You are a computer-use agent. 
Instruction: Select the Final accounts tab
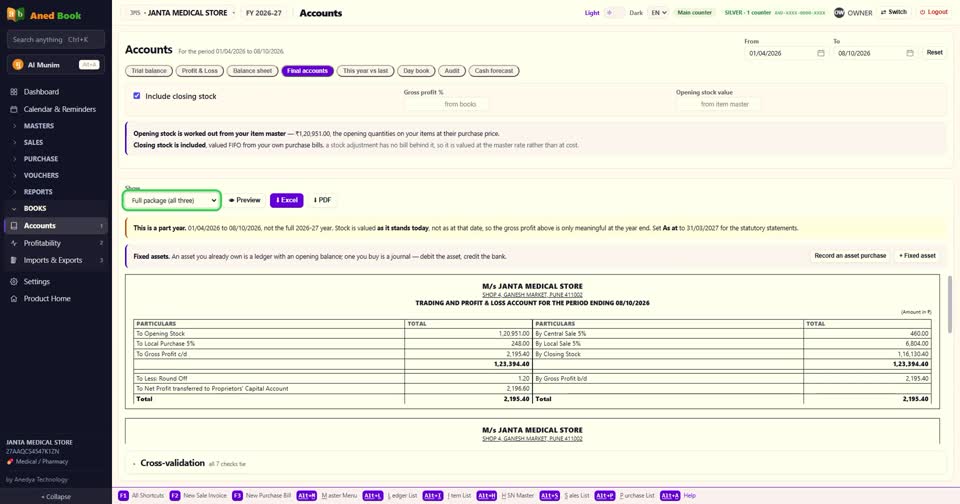click(307, 71)
